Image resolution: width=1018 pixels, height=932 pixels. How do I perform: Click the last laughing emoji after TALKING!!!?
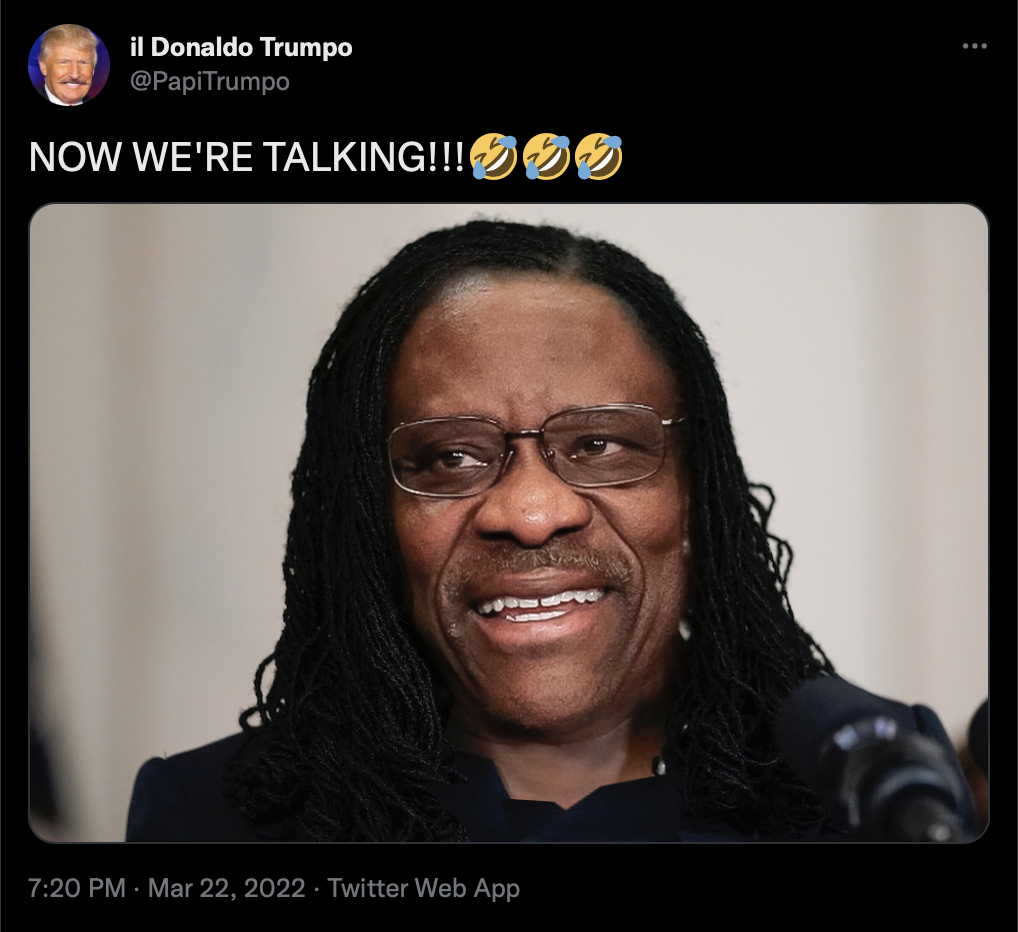click(x=599, y=156)
